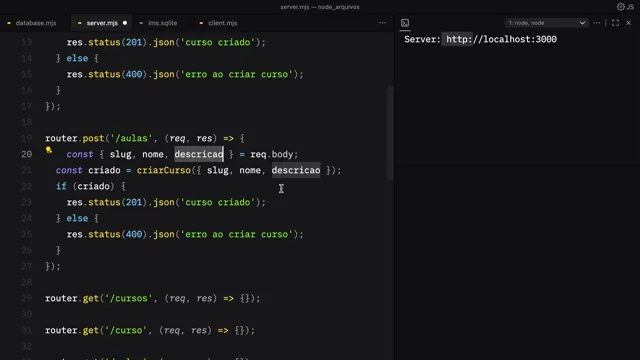Screen dimensions: 640x360
Task: Click the 'Server:' text in terminal
Action: click(x=422, y=39)
